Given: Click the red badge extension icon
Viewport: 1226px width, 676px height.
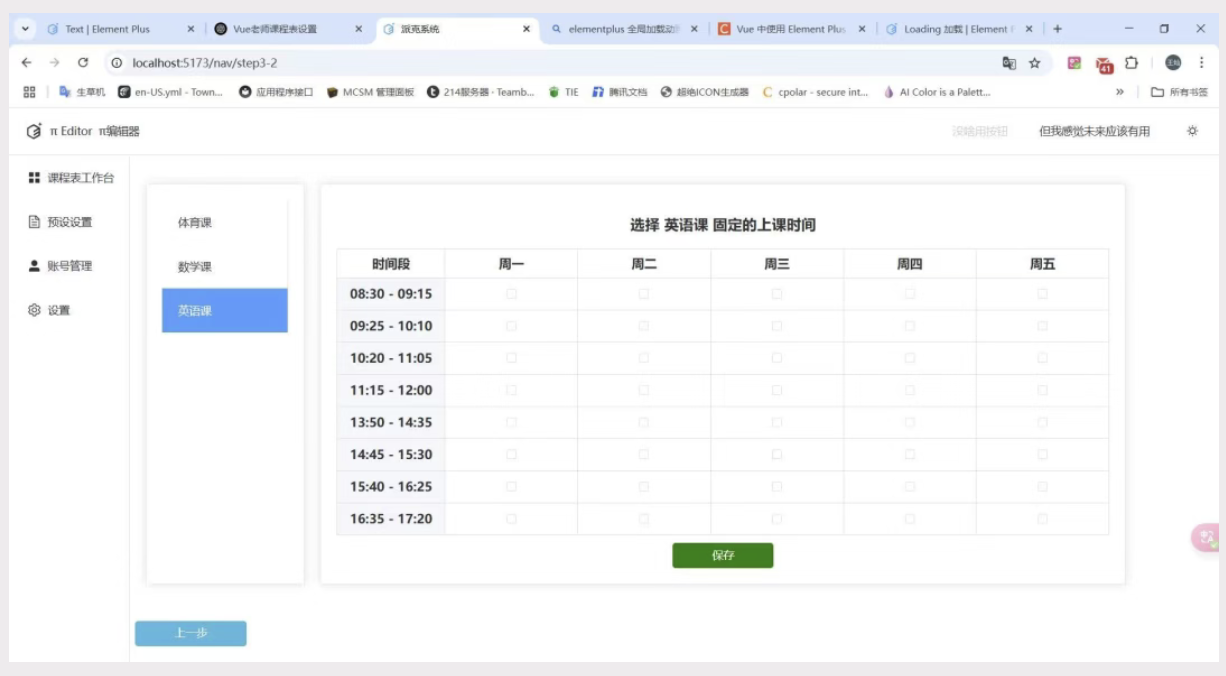Looking at the screenshot, I should coord(1104,64).
